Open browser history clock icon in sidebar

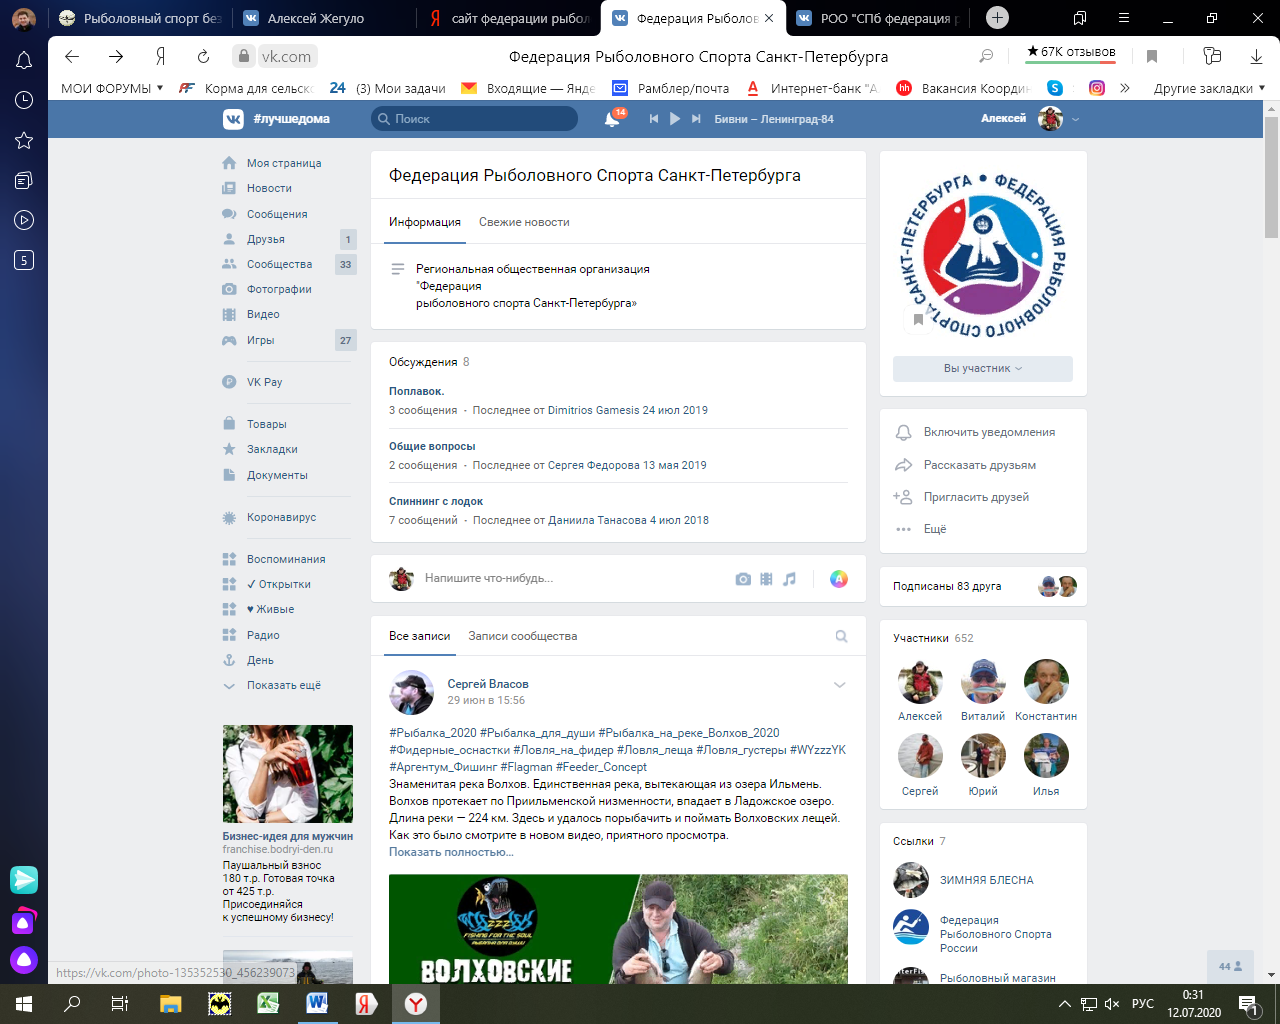click(24, 100)
